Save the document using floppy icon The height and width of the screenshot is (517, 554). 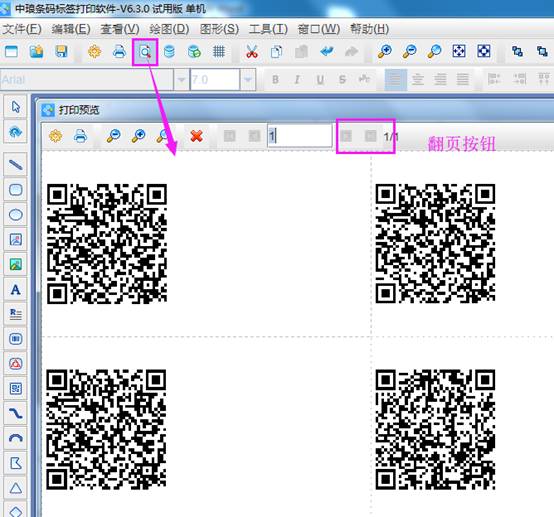(x=61, y=52)
